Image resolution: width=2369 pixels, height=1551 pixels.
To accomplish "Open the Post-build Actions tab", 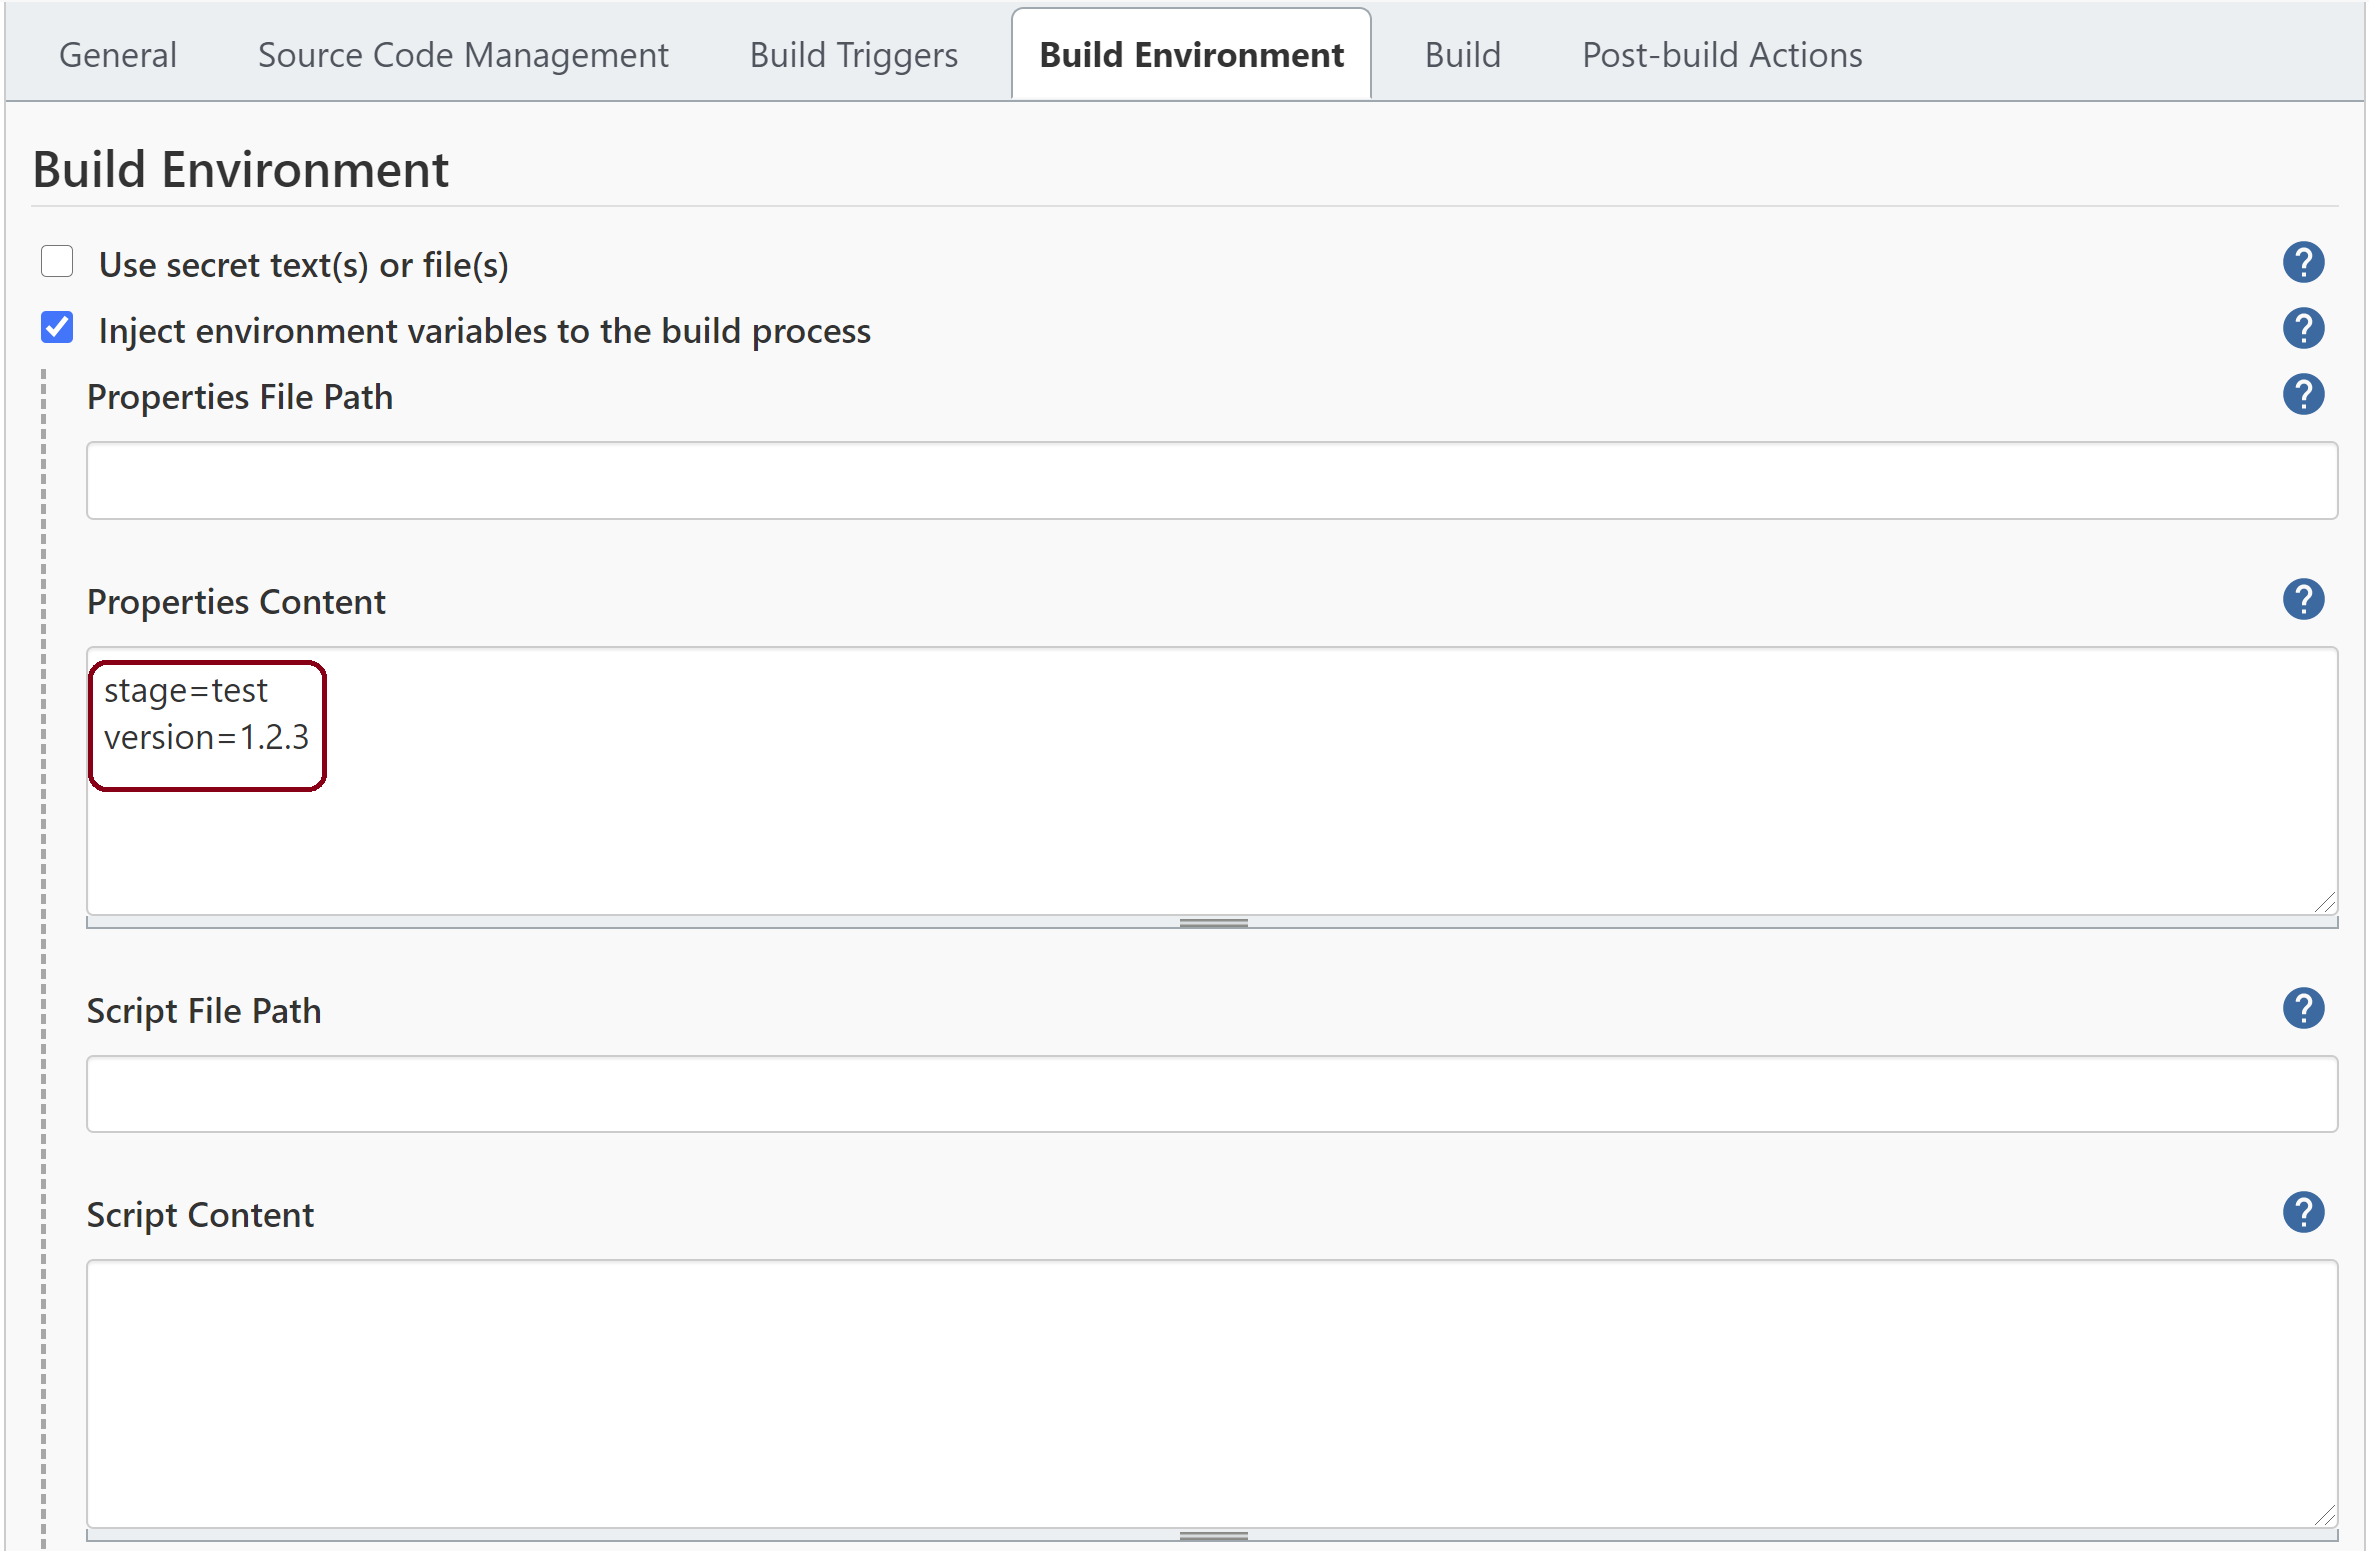I will click(x=1722, y=55).
